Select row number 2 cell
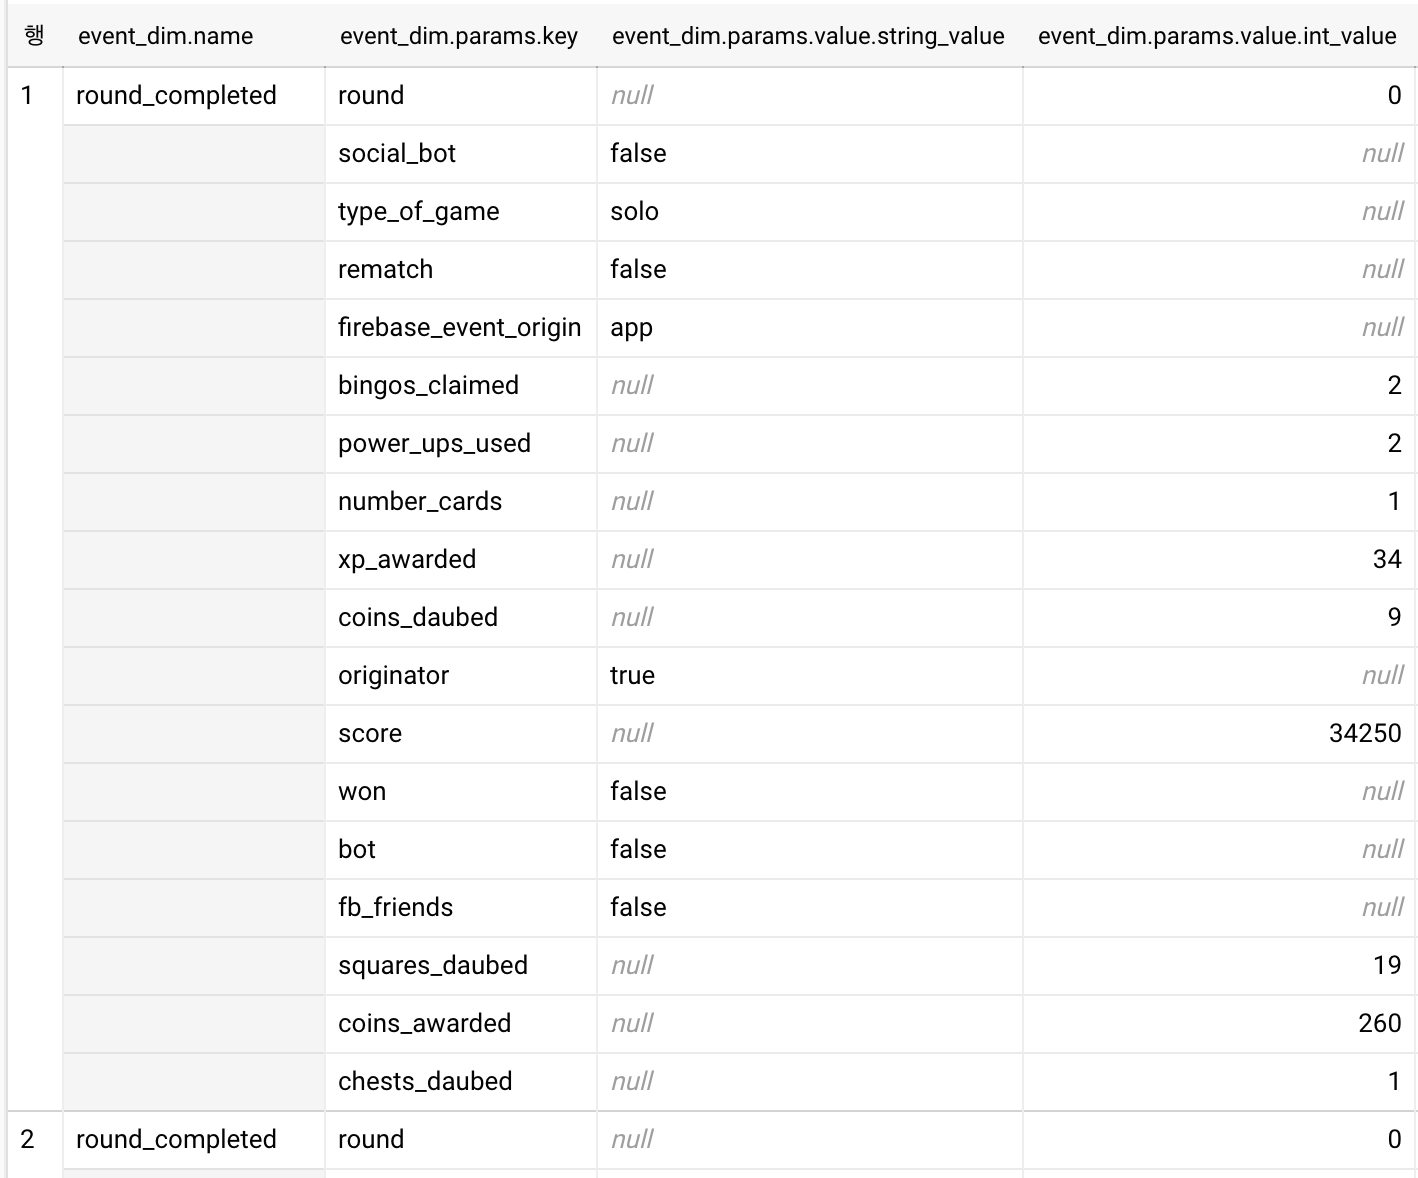The height and width of the screenshot is (1178, 1418). click(35, 1140)
